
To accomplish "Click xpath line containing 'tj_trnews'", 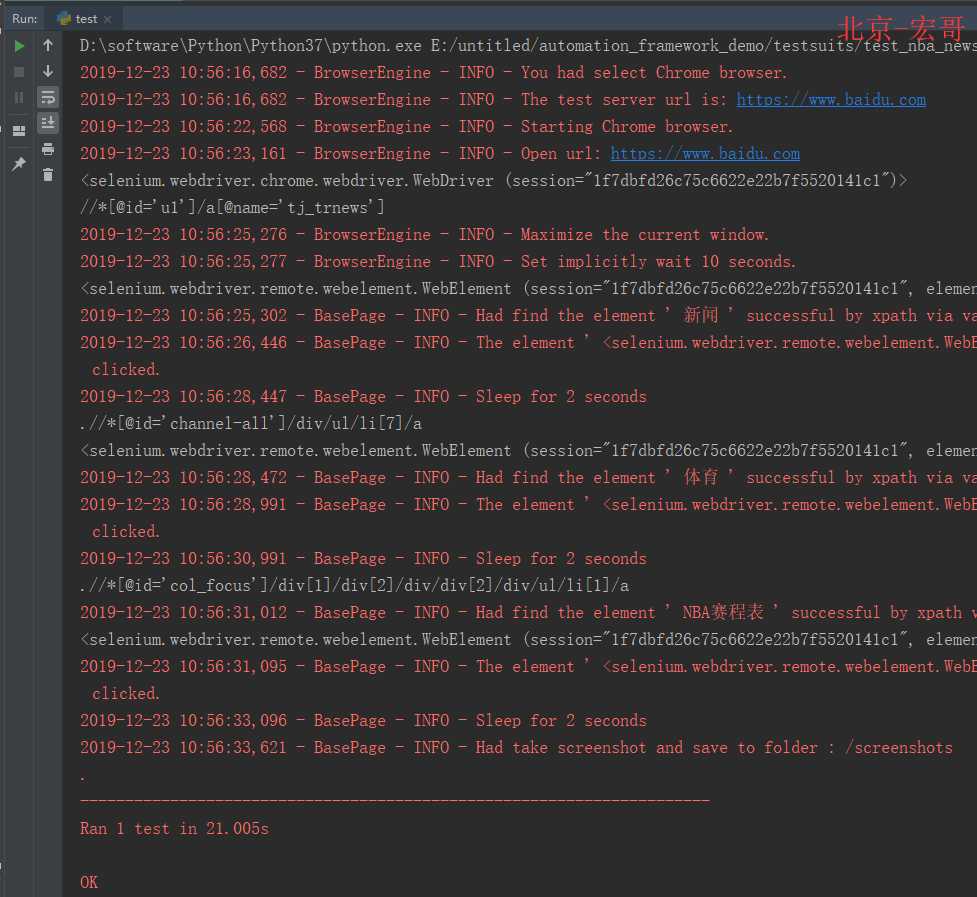I will coord(232,207).
